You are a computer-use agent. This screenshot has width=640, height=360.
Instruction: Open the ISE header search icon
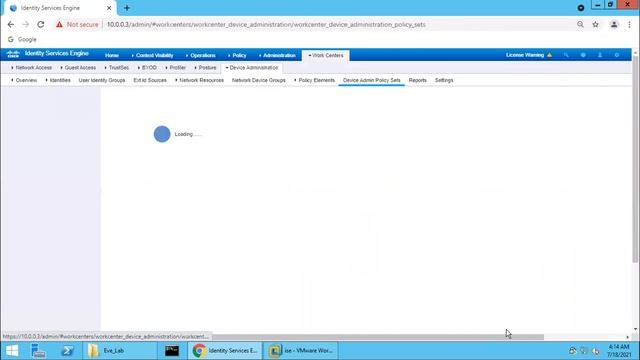(566, 55)
